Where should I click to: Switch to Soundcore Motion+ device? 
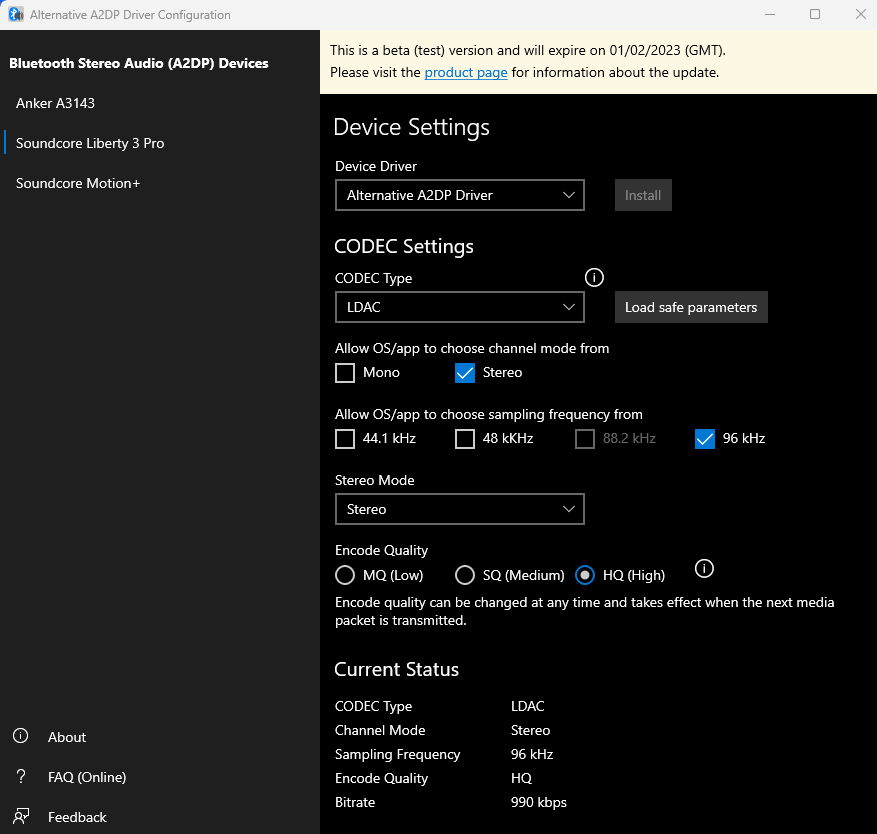pyautogui.click(x=78, y=183)
